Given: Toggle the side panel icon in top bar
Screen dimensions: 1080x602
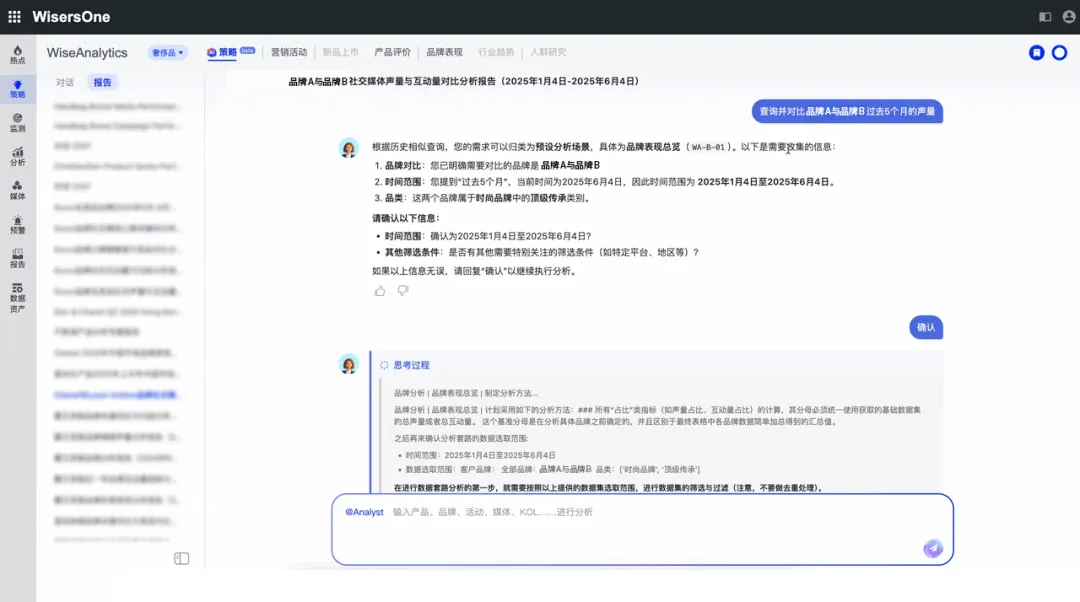Looking at the screenshot, I should point(1045,17).
